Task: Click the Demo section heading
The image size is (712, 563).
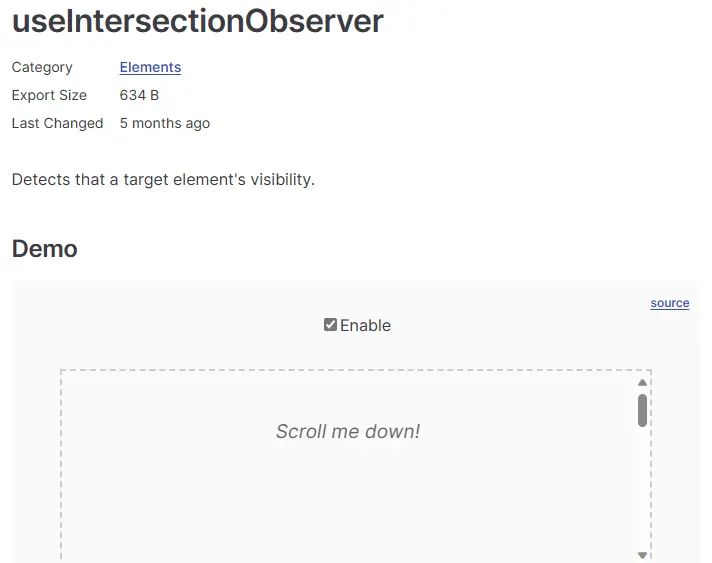Action: tap(45, 249)
